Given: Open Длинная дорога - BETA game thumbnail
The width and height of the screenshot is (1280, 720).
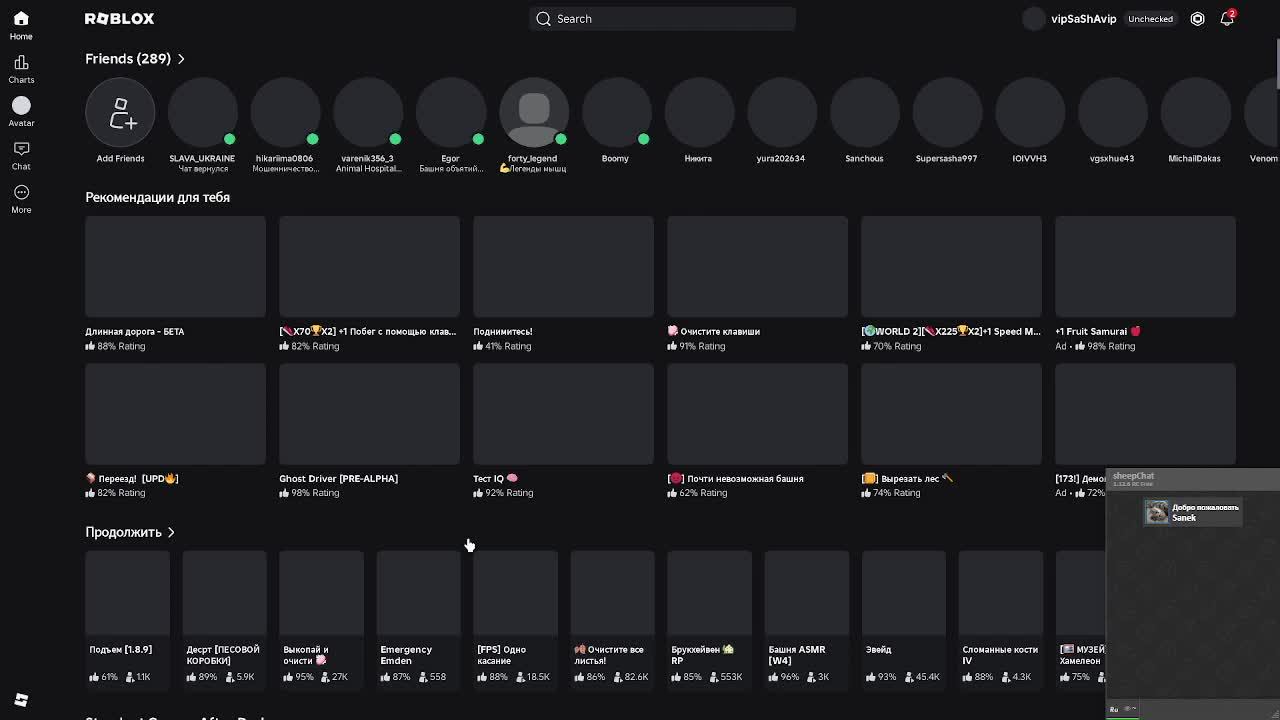Looking at the screenshot, I should (175, 266).
